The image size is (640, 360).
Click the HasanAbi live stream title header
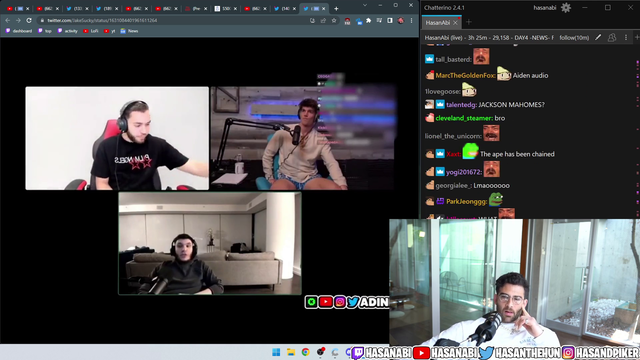(x=489, y=38)
